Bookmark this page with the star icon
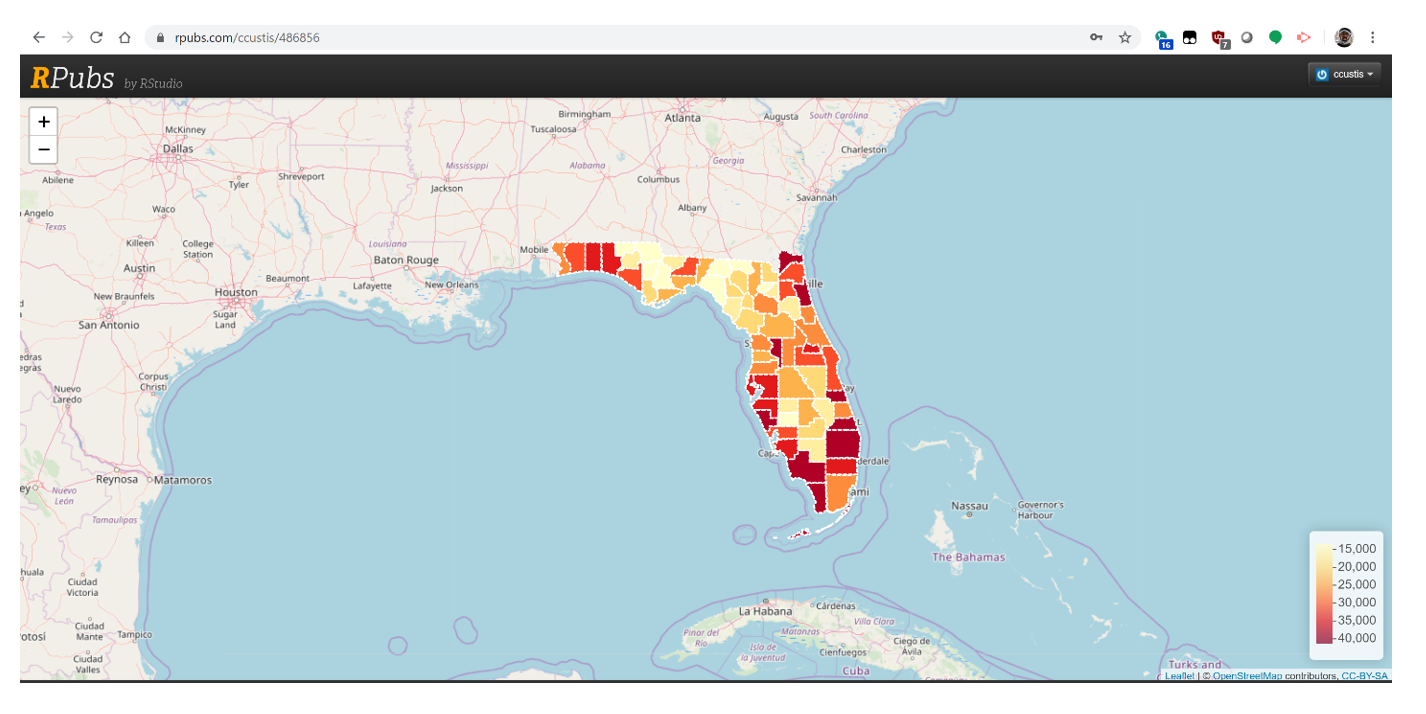The image size is (1426, 714). pyautogui.click(x=1125, y=37)
